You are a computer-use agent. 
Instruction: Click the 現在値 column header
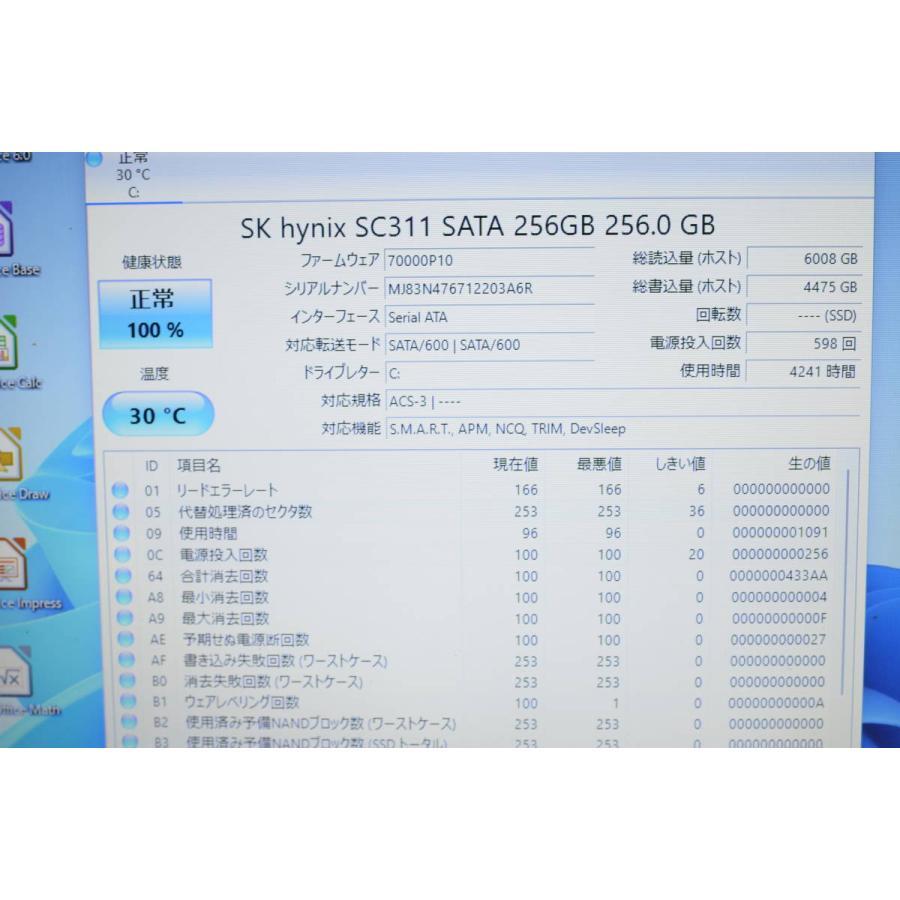(515, 464)
